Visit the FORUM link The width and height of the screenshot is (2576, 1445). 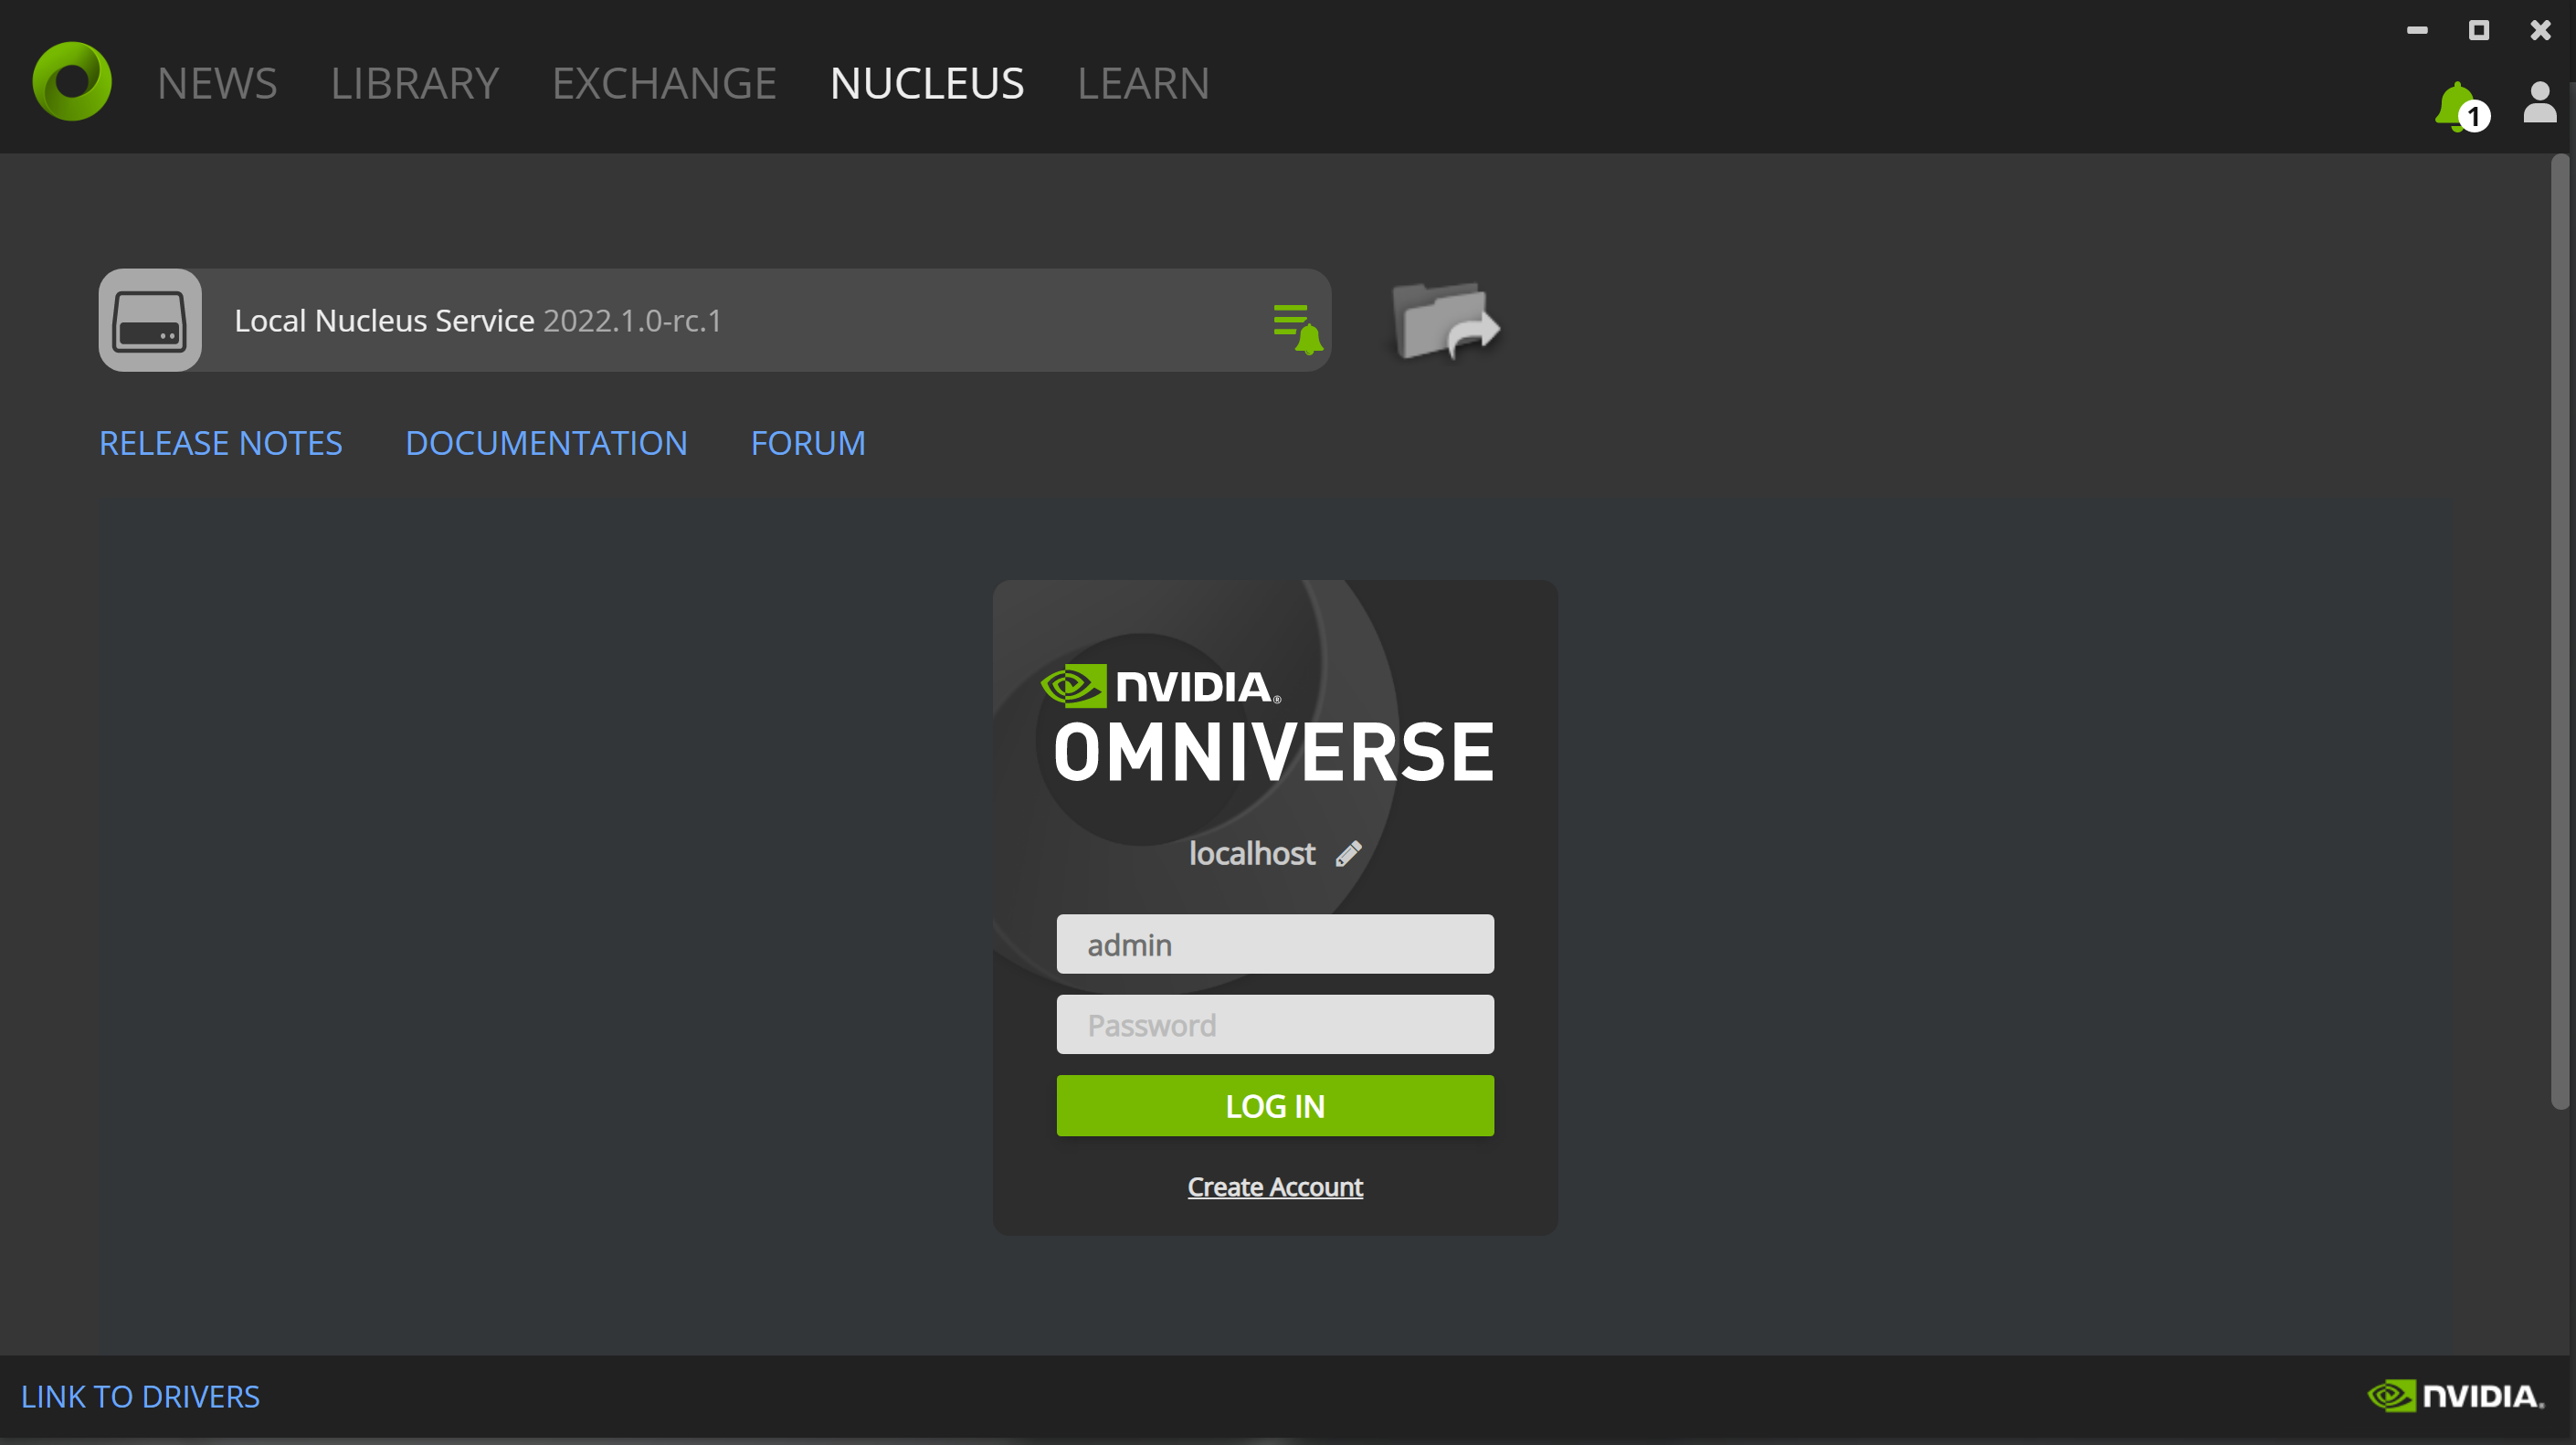[x=808, y=443]
